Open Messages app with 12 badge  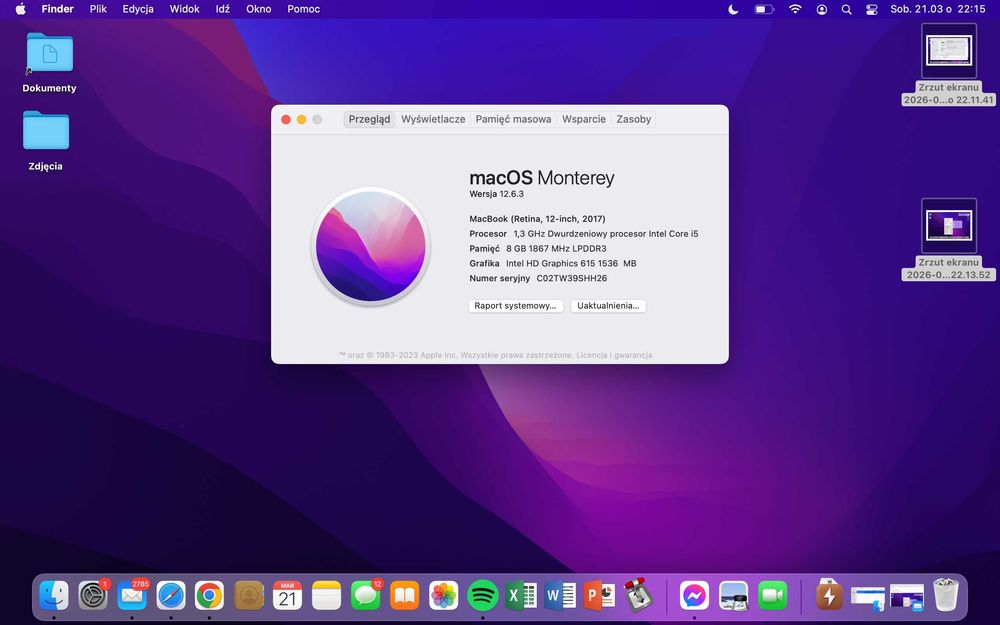click(365, 596)
